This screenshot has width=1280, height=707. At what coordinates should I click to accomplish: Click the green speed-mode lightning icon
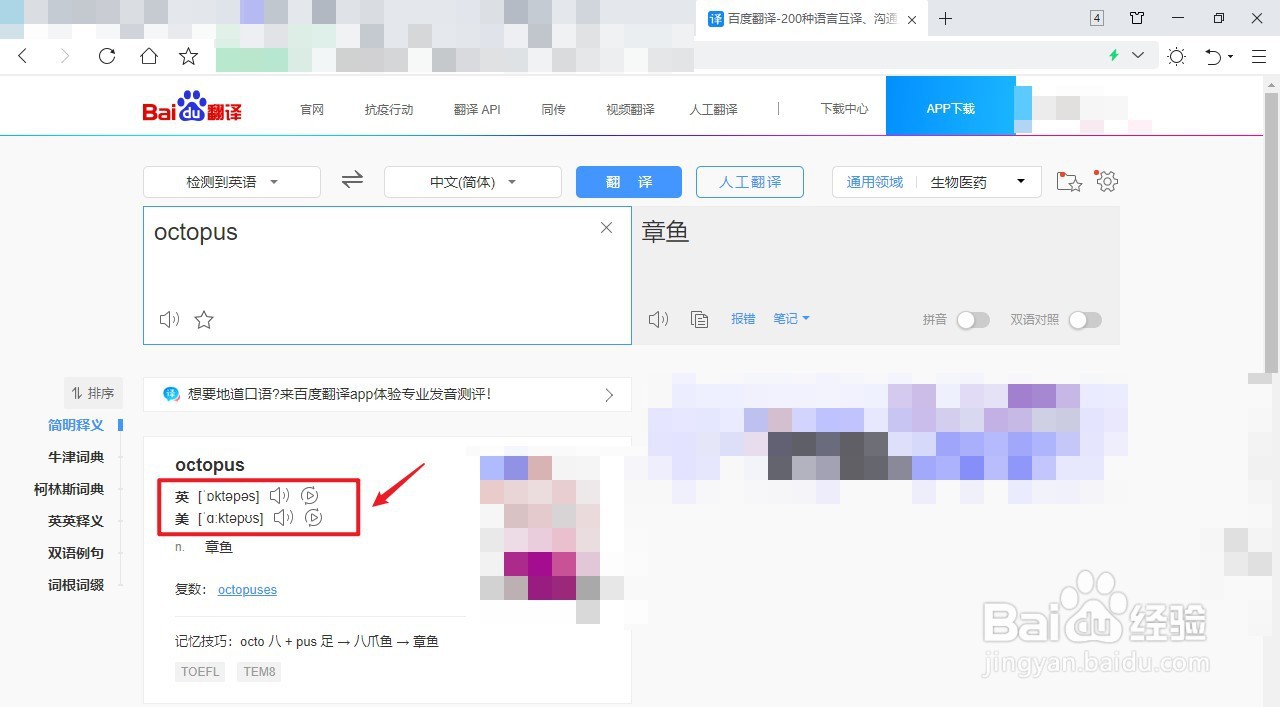coord(1114,55)
